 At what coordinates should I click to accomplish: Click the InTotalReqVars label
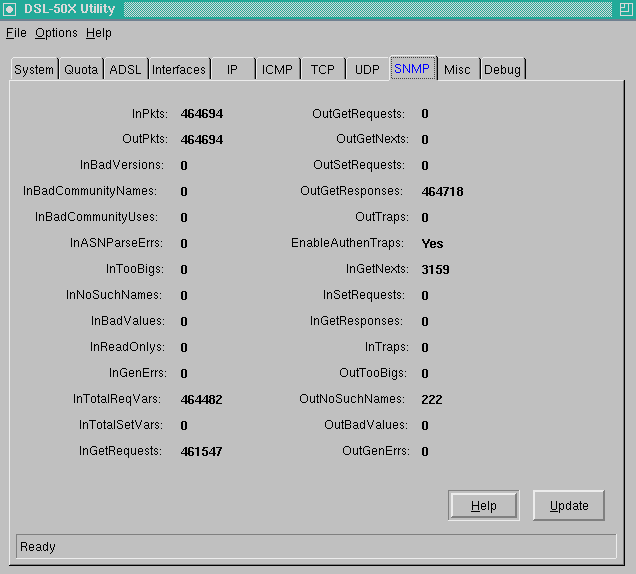coord(117,399)
